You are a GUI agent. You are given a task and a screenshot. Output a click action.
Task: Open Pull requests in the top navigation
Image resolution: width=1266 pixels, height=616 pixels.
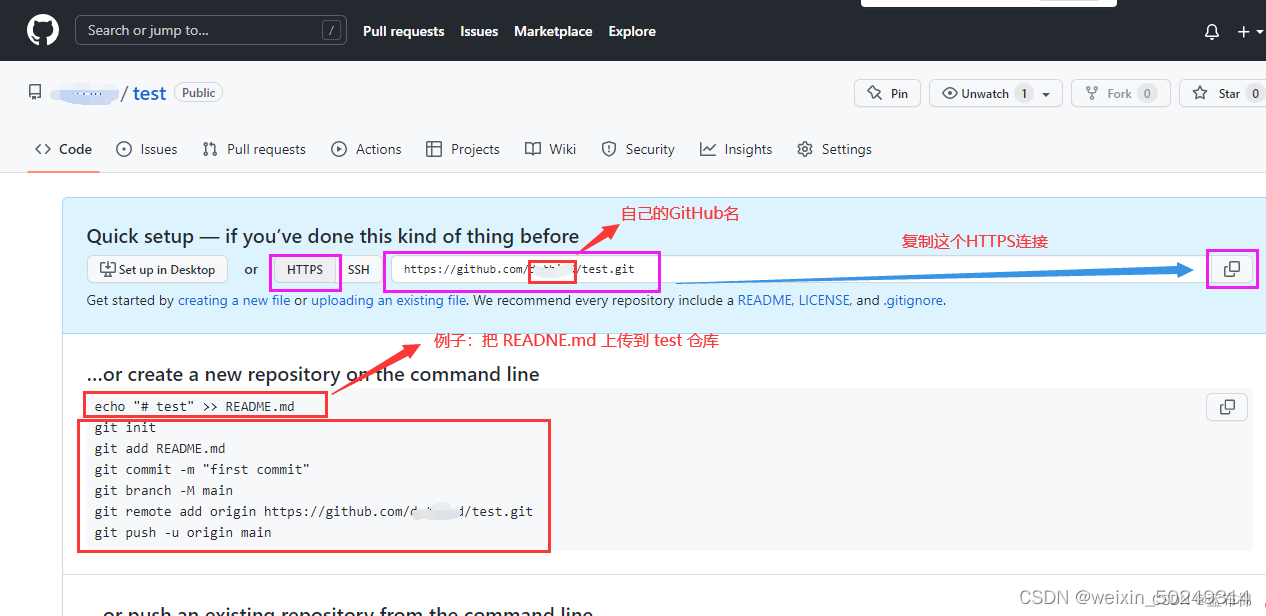pyautogui.click(x=403, y=31)
